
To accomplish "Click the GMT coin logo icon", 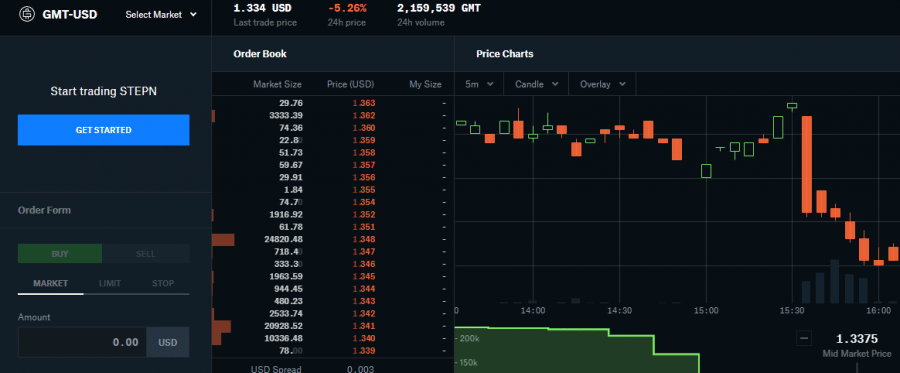I will [26, 14].
